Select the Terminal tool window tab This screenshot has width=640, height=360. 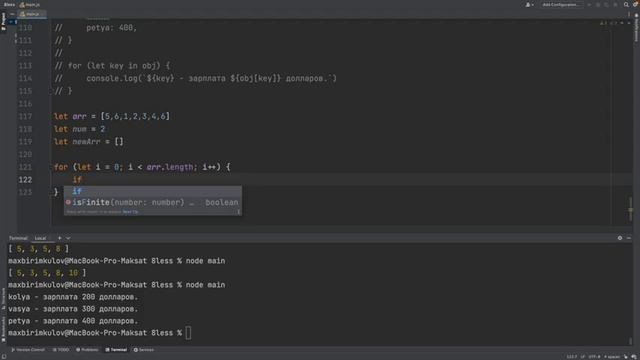pos(116,350)
